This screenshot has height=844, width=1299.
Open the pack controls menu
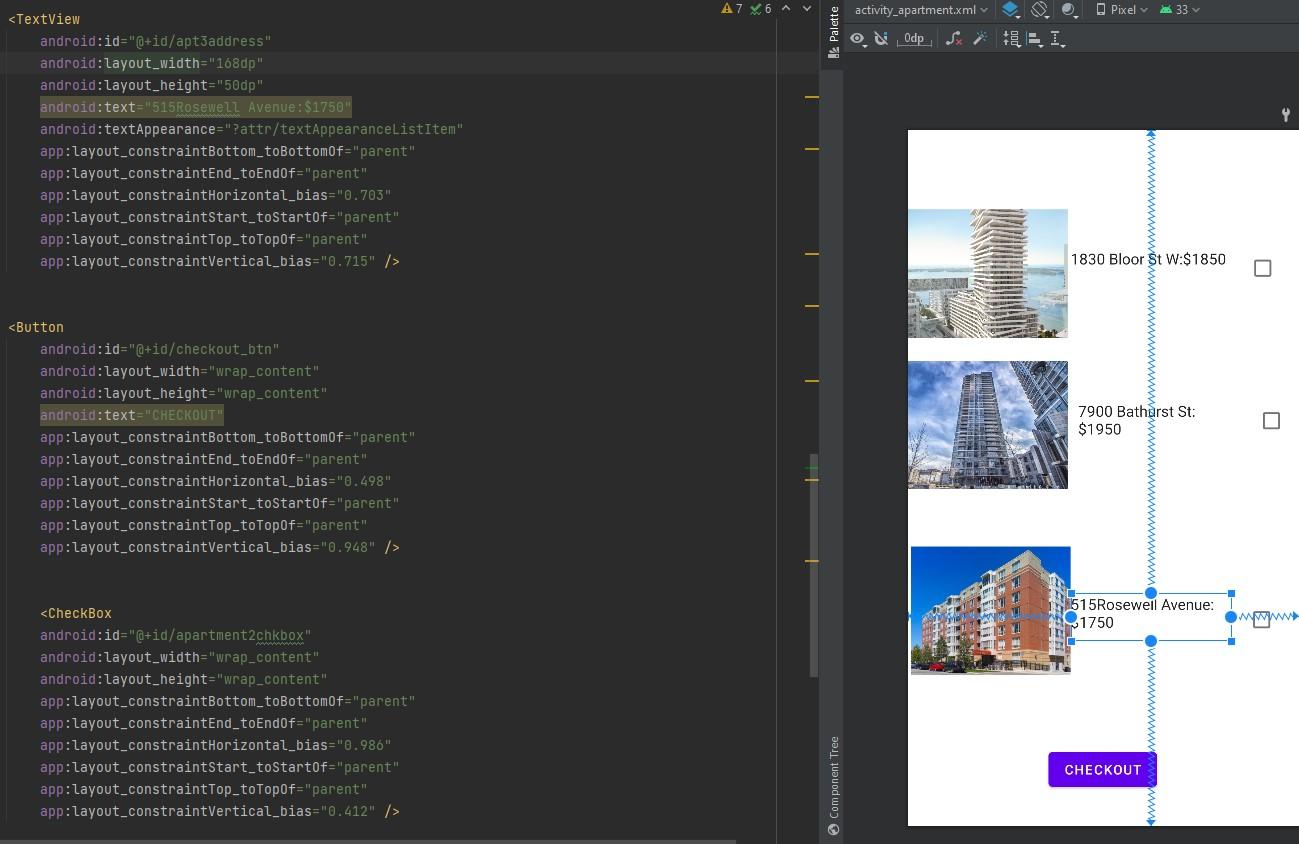[x=1012, y=38]
